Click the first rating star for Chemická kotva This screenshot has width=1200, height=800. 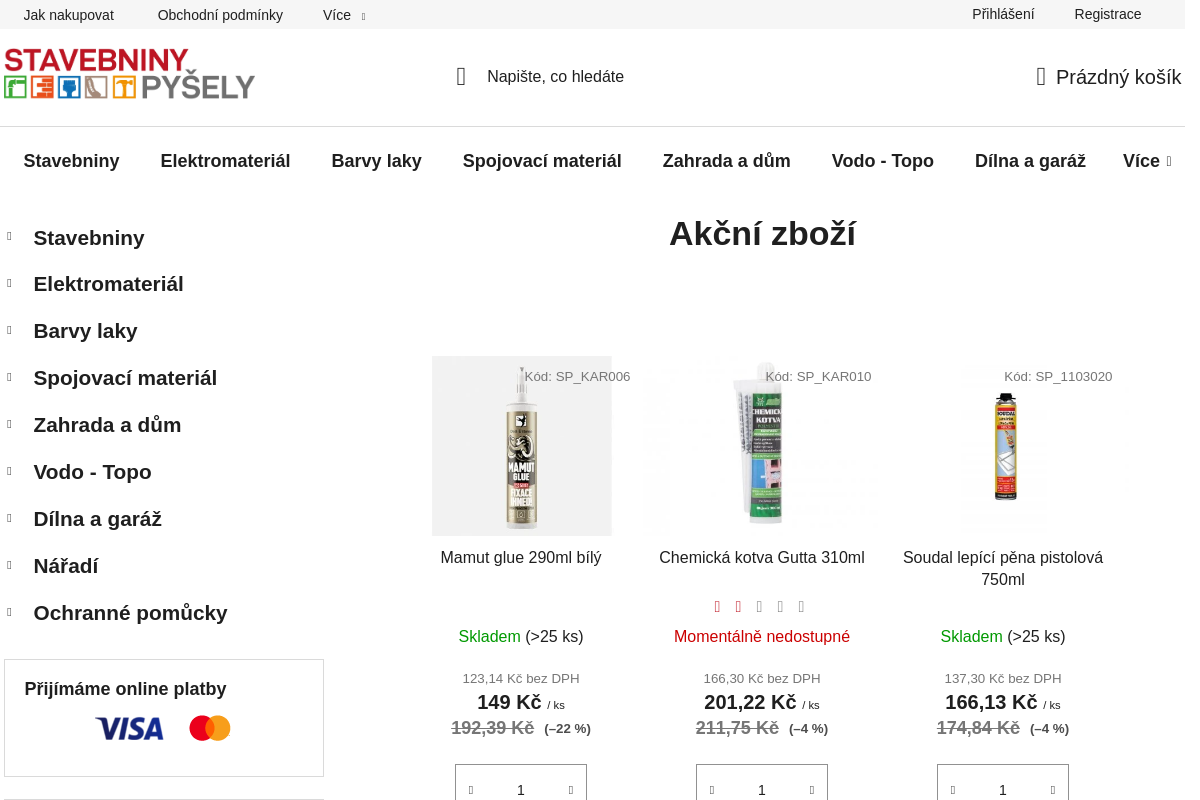(717, 607)
